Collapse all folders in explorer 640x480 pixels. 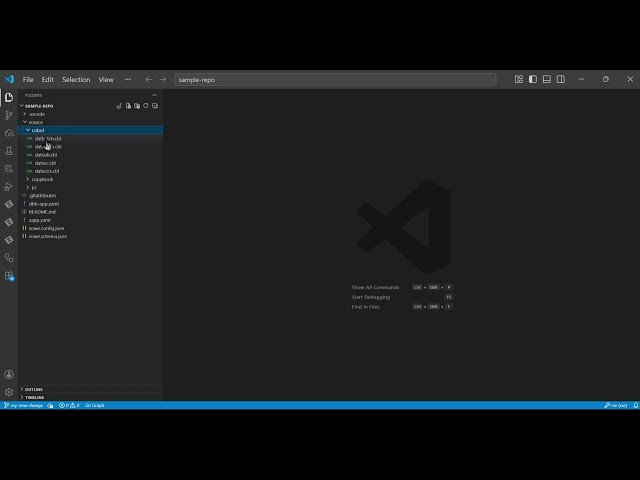(155, 106)
